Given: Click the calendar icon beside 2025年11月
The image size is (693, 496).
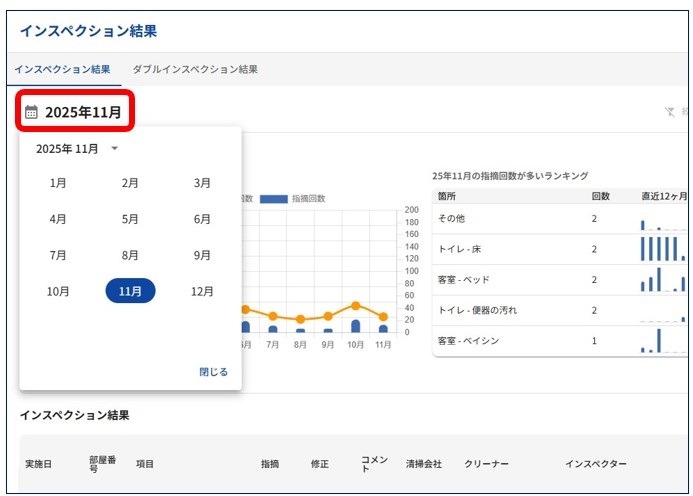Looking at the screenshot, I should (x=31, y=112).
